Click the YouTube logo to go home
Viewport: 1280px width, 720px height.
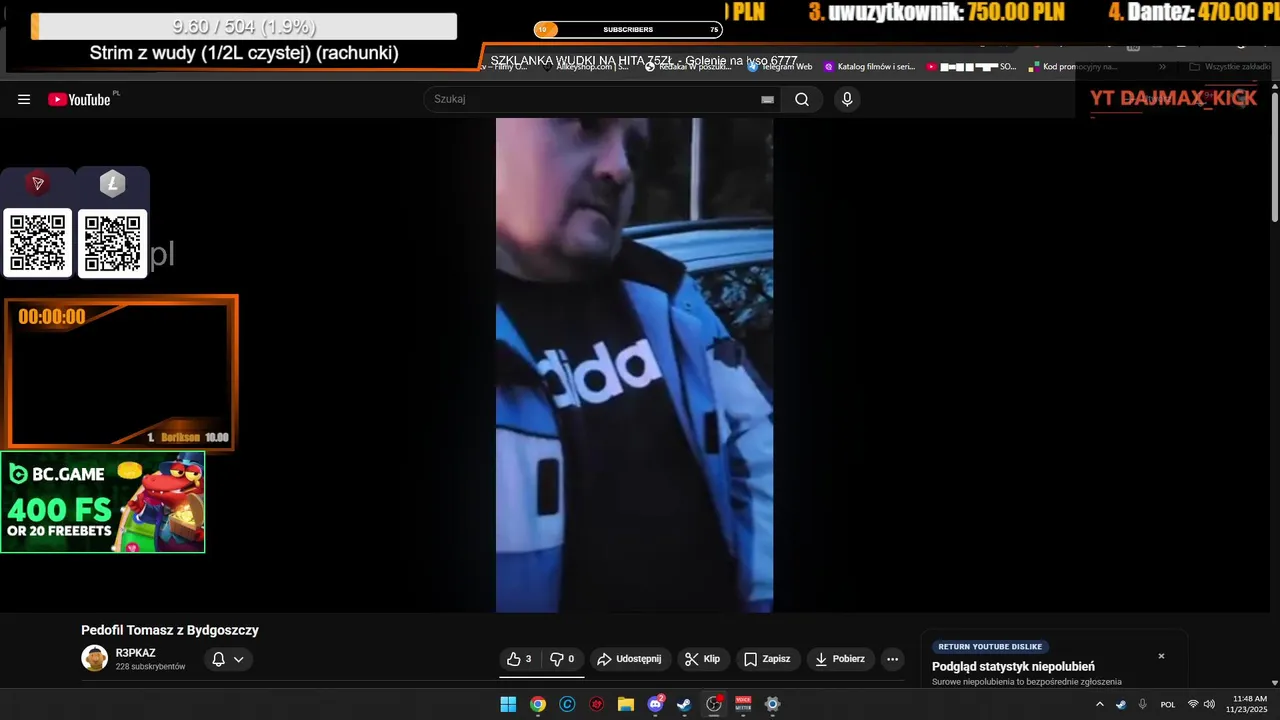(80, 99)
